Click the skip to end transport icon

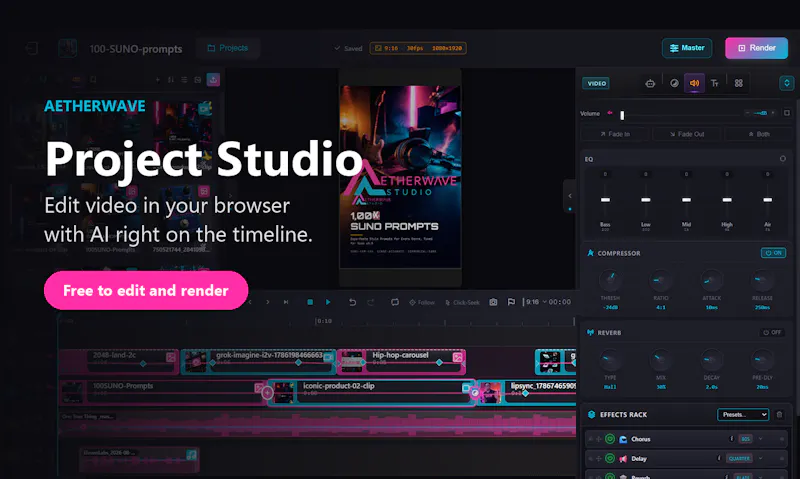click(286, 302)
